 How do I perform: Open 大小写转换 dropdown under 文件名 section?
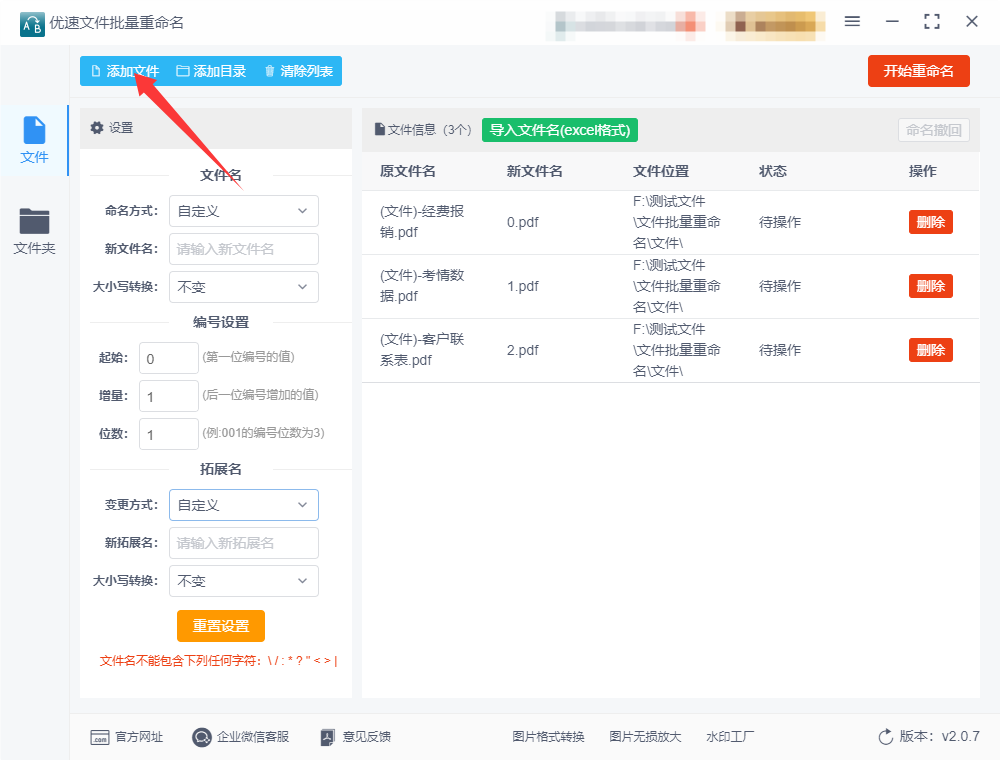[244, 287]
